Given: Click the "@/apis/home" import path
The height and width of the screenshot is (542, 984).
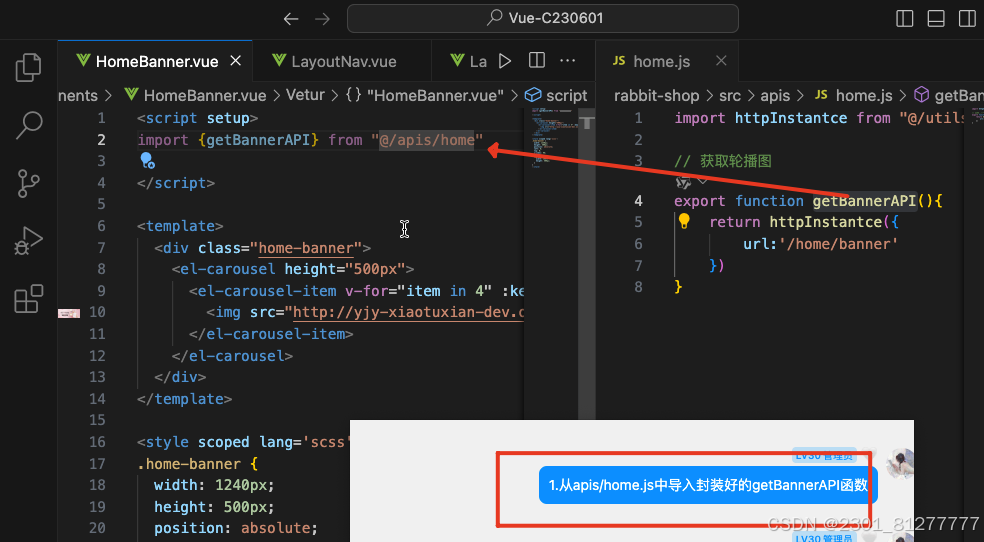Looking at the screenshot, I should 427,139.
